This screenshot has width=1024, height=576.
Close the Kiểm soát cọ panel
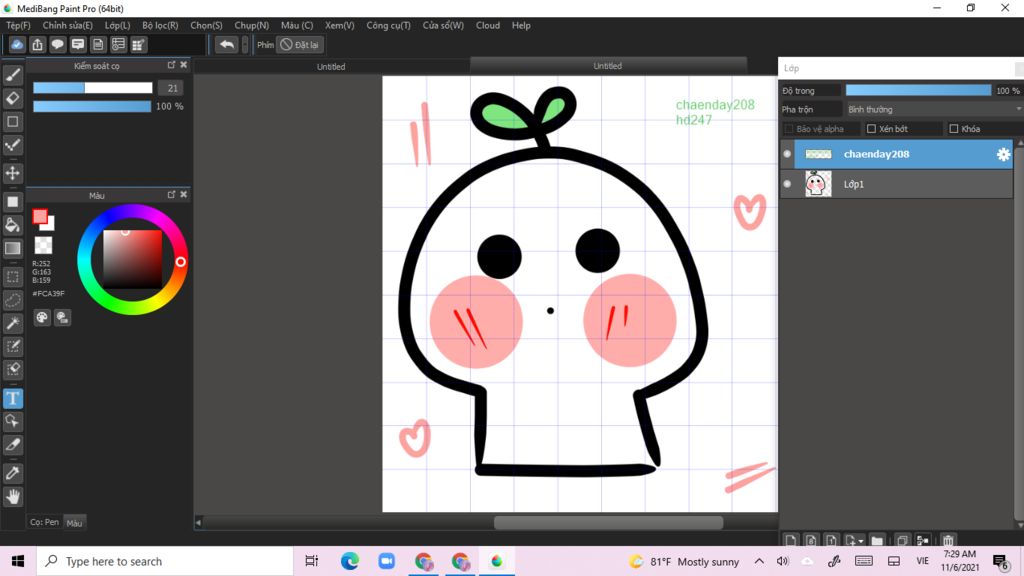pyautogui.click(x=184, y=65)
